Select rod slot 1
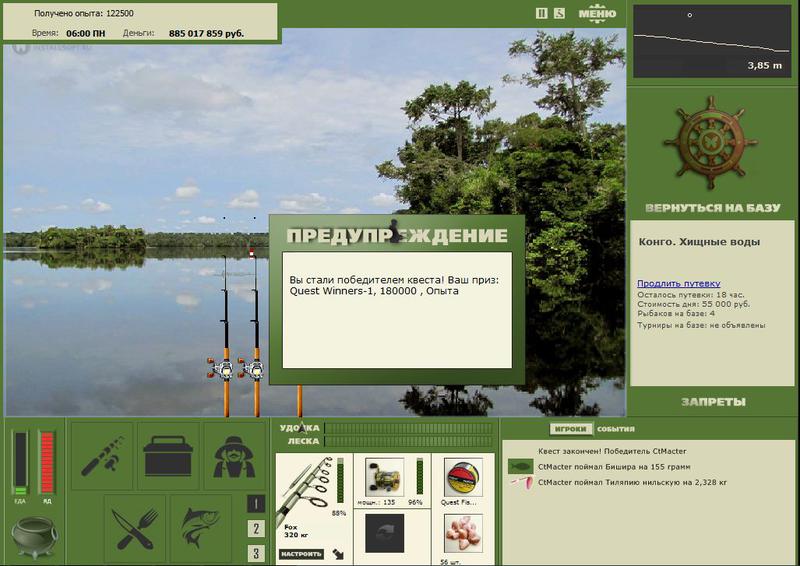The image size is (800, 566). click(256, 504)
